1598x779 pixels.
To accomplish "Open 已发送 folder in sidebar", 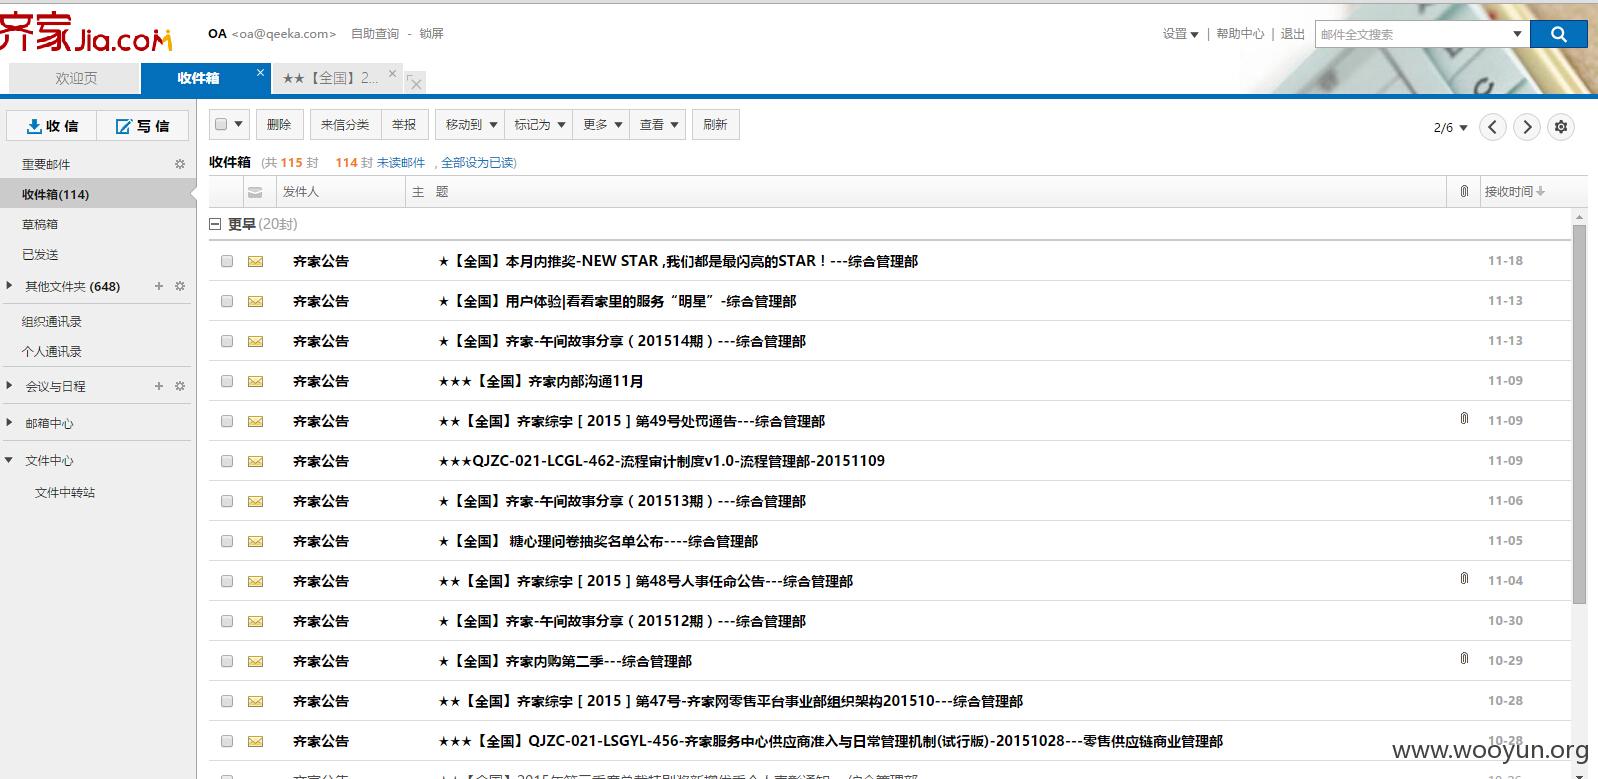I will pos(40,254).
